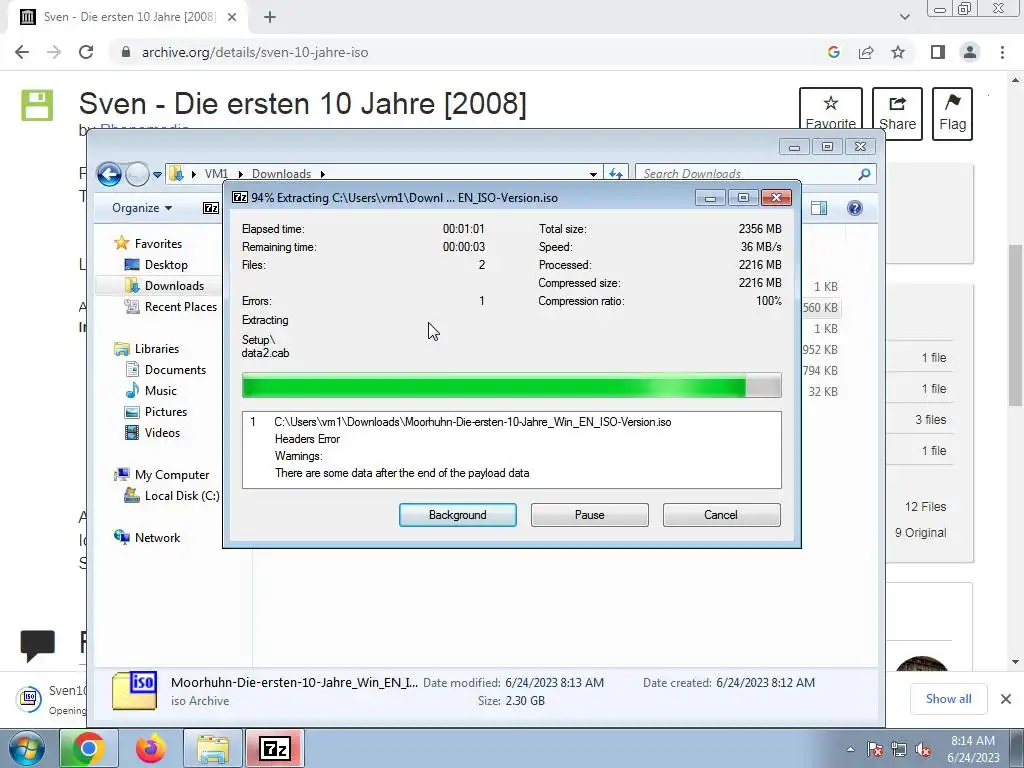The height and width of the screenshot is (768, 1024).
Task: Click the archive.org URL in address bar
Action: point(255,52)
